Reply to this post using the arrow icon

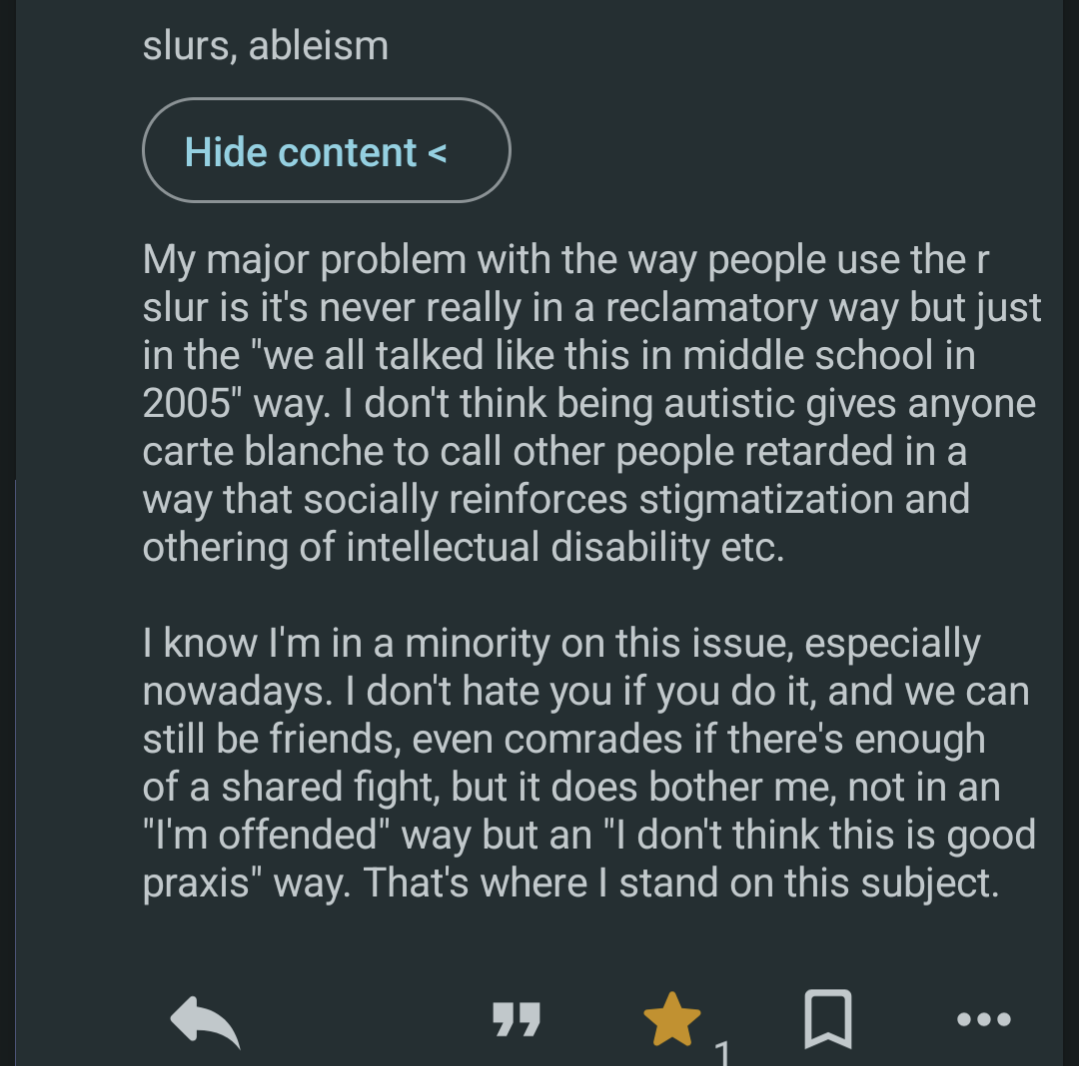pos(205,1021)
